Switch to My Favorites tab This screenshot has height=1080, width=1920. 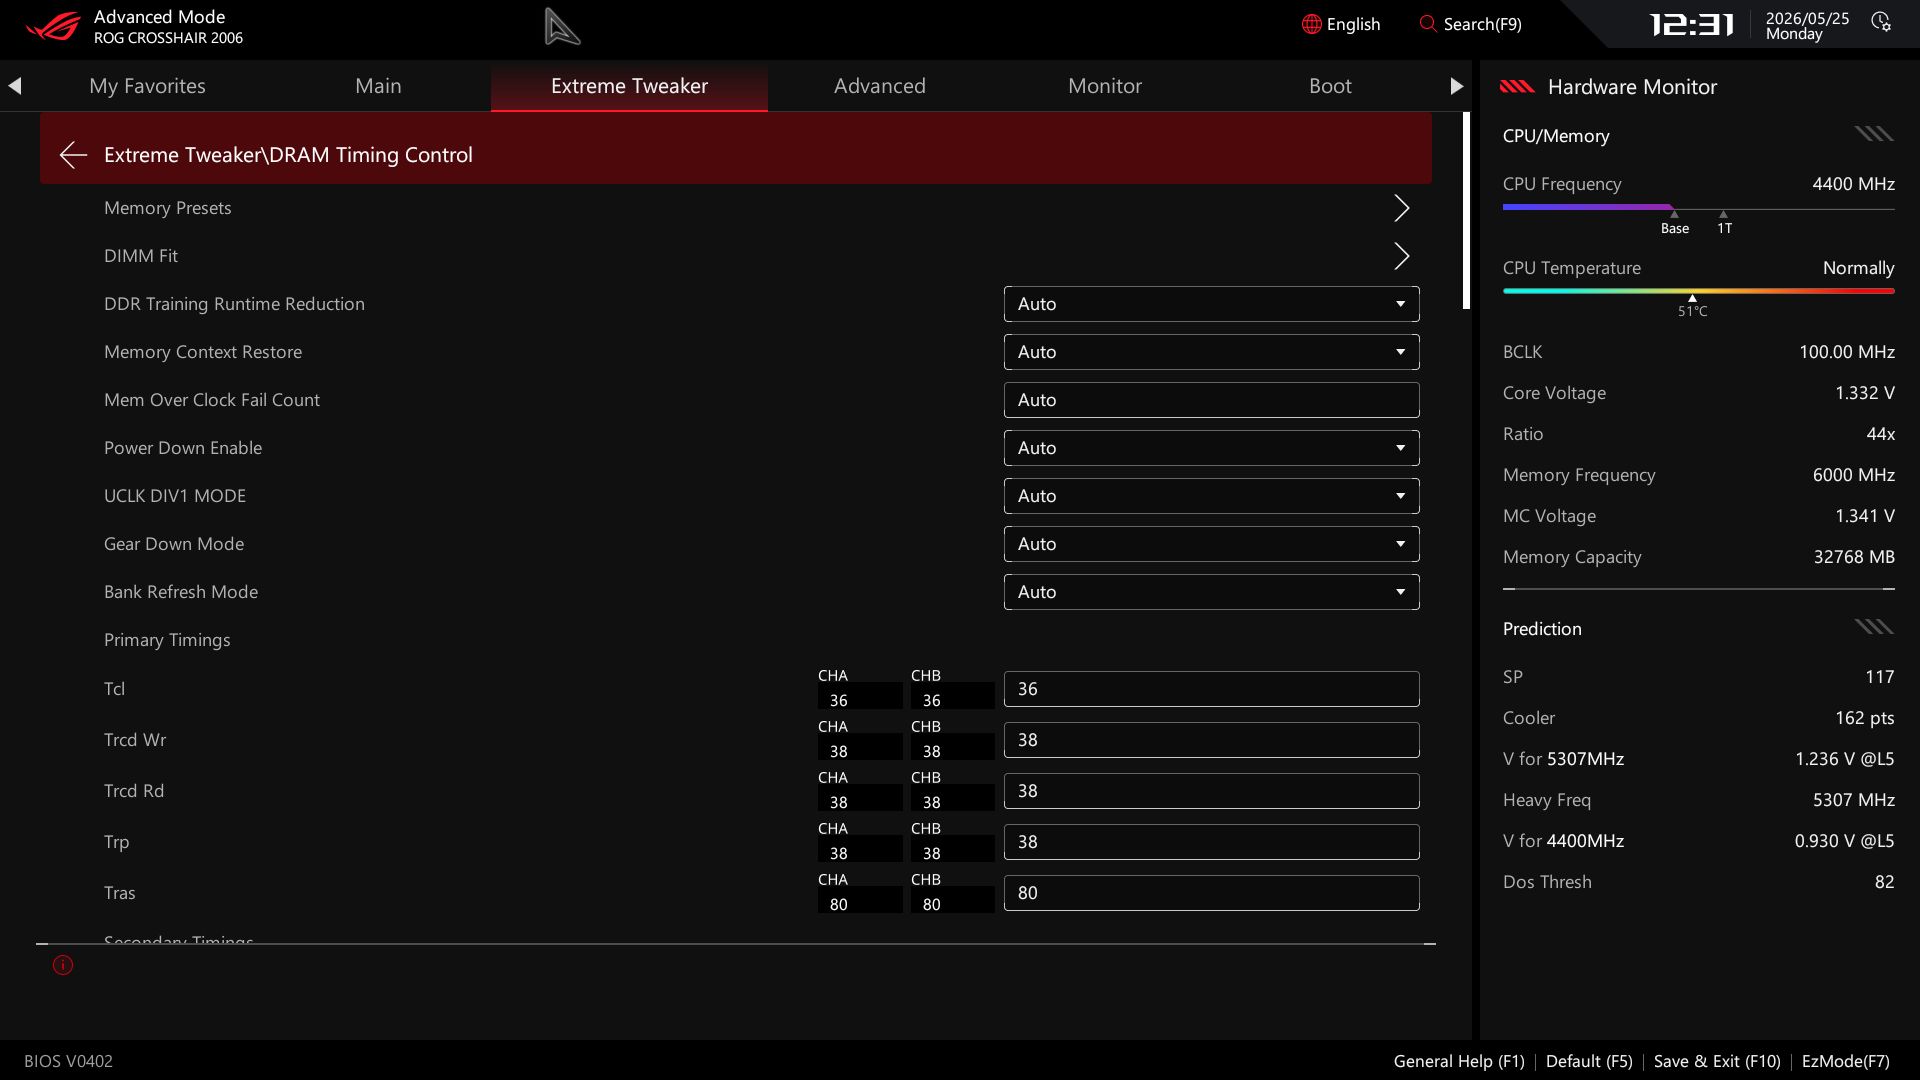point(147,86)
